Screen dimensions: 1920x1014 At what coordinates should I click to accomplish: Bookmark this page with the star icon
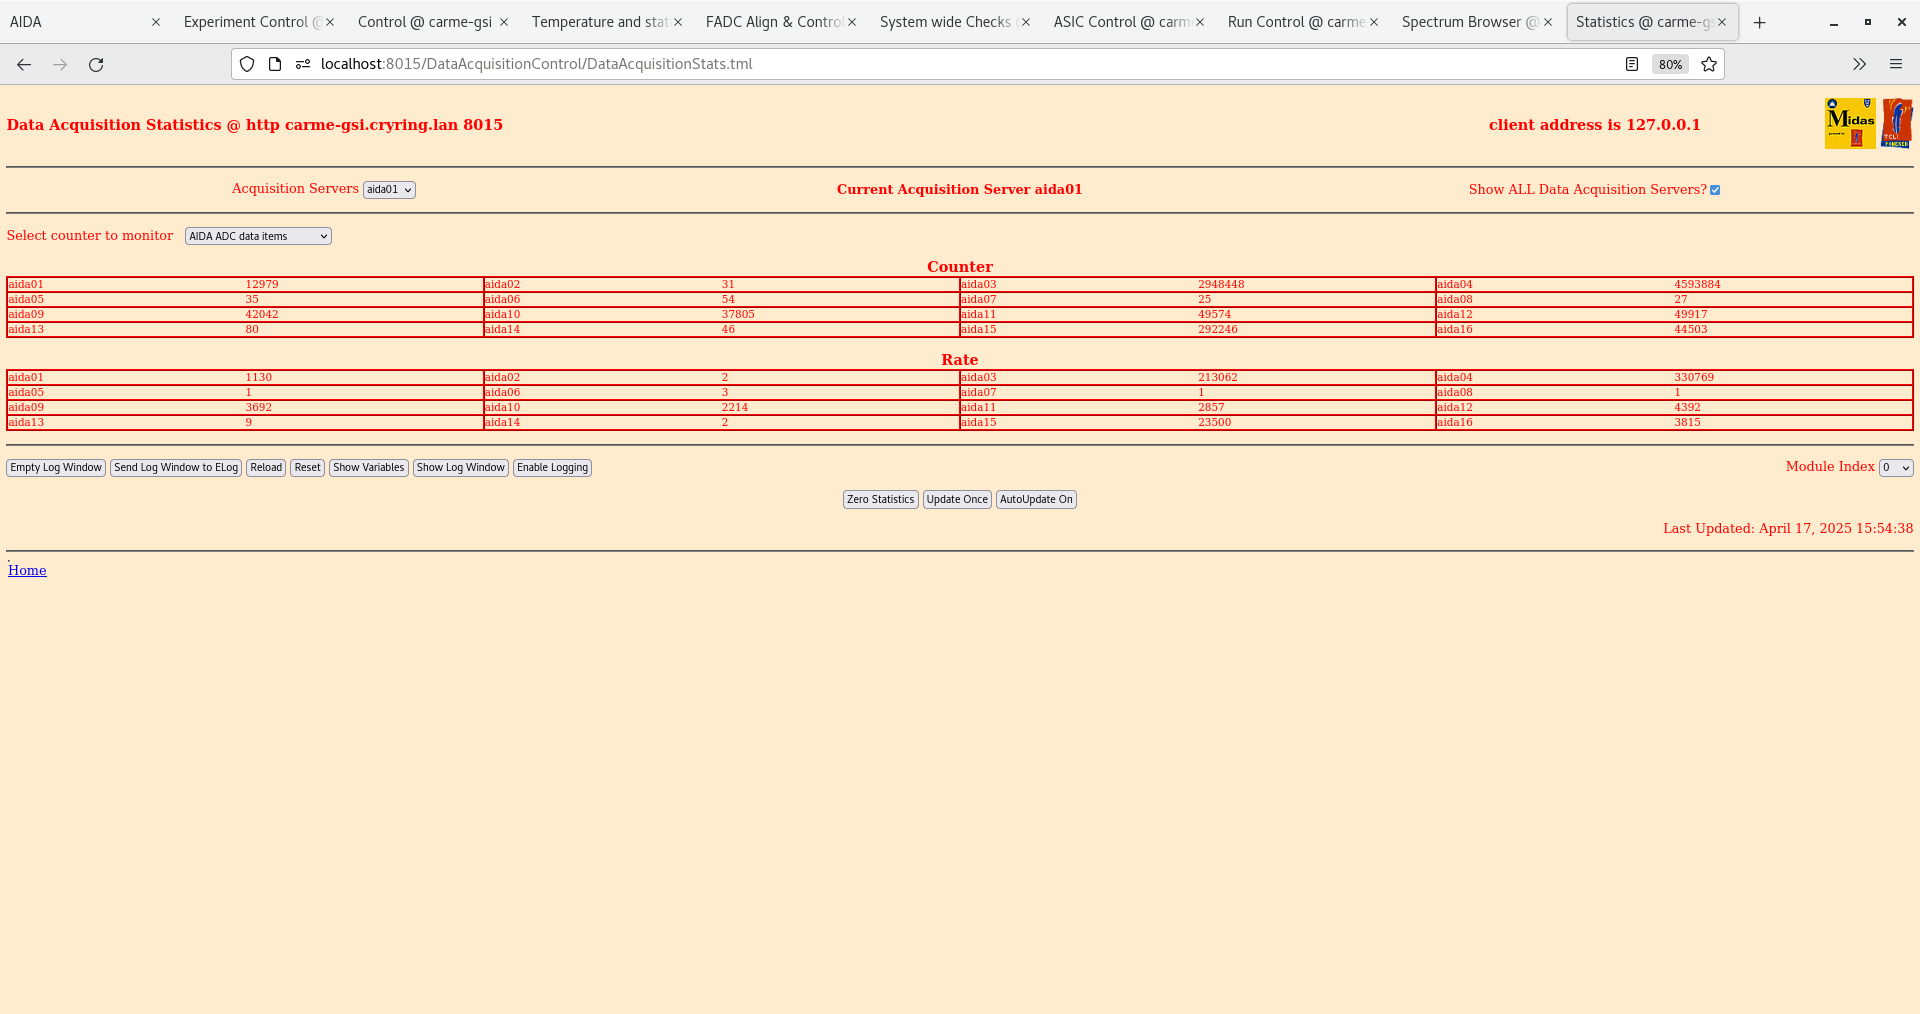tap(1708, 64)
